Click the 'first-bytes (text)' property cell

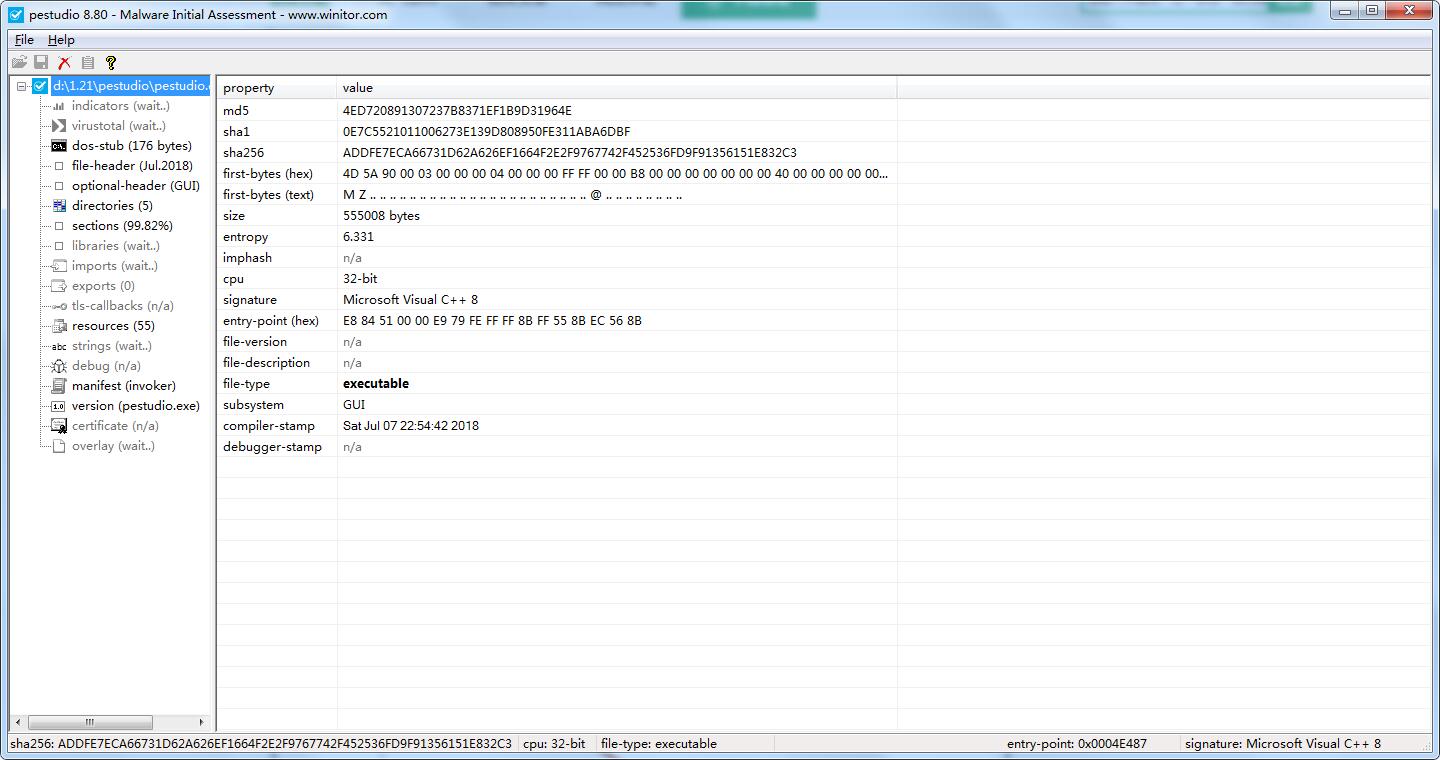tap(268, 195)
